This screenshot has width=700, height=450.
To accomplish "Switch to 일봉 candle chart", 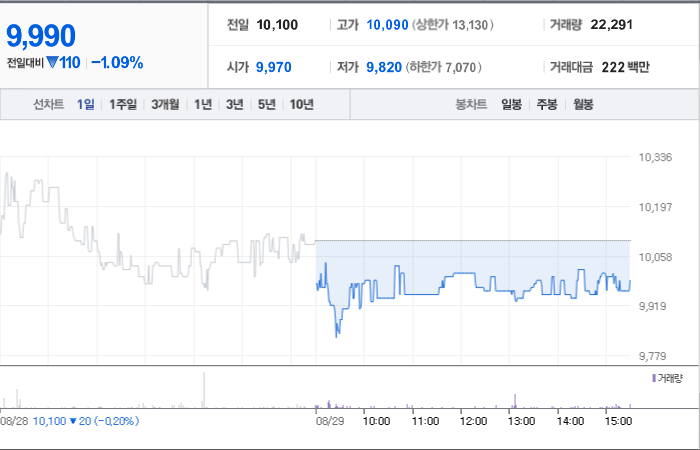I will tap(511, 104).
